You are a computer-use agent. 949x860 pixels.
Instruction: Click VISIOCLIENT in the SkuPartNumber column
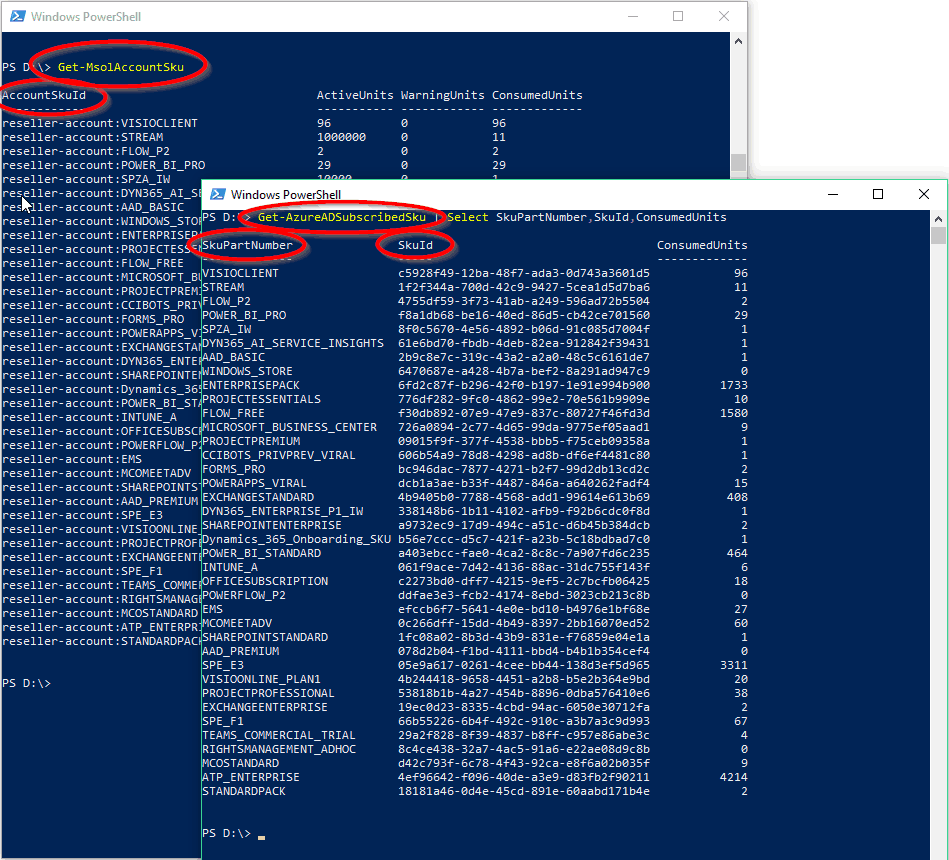240,273
